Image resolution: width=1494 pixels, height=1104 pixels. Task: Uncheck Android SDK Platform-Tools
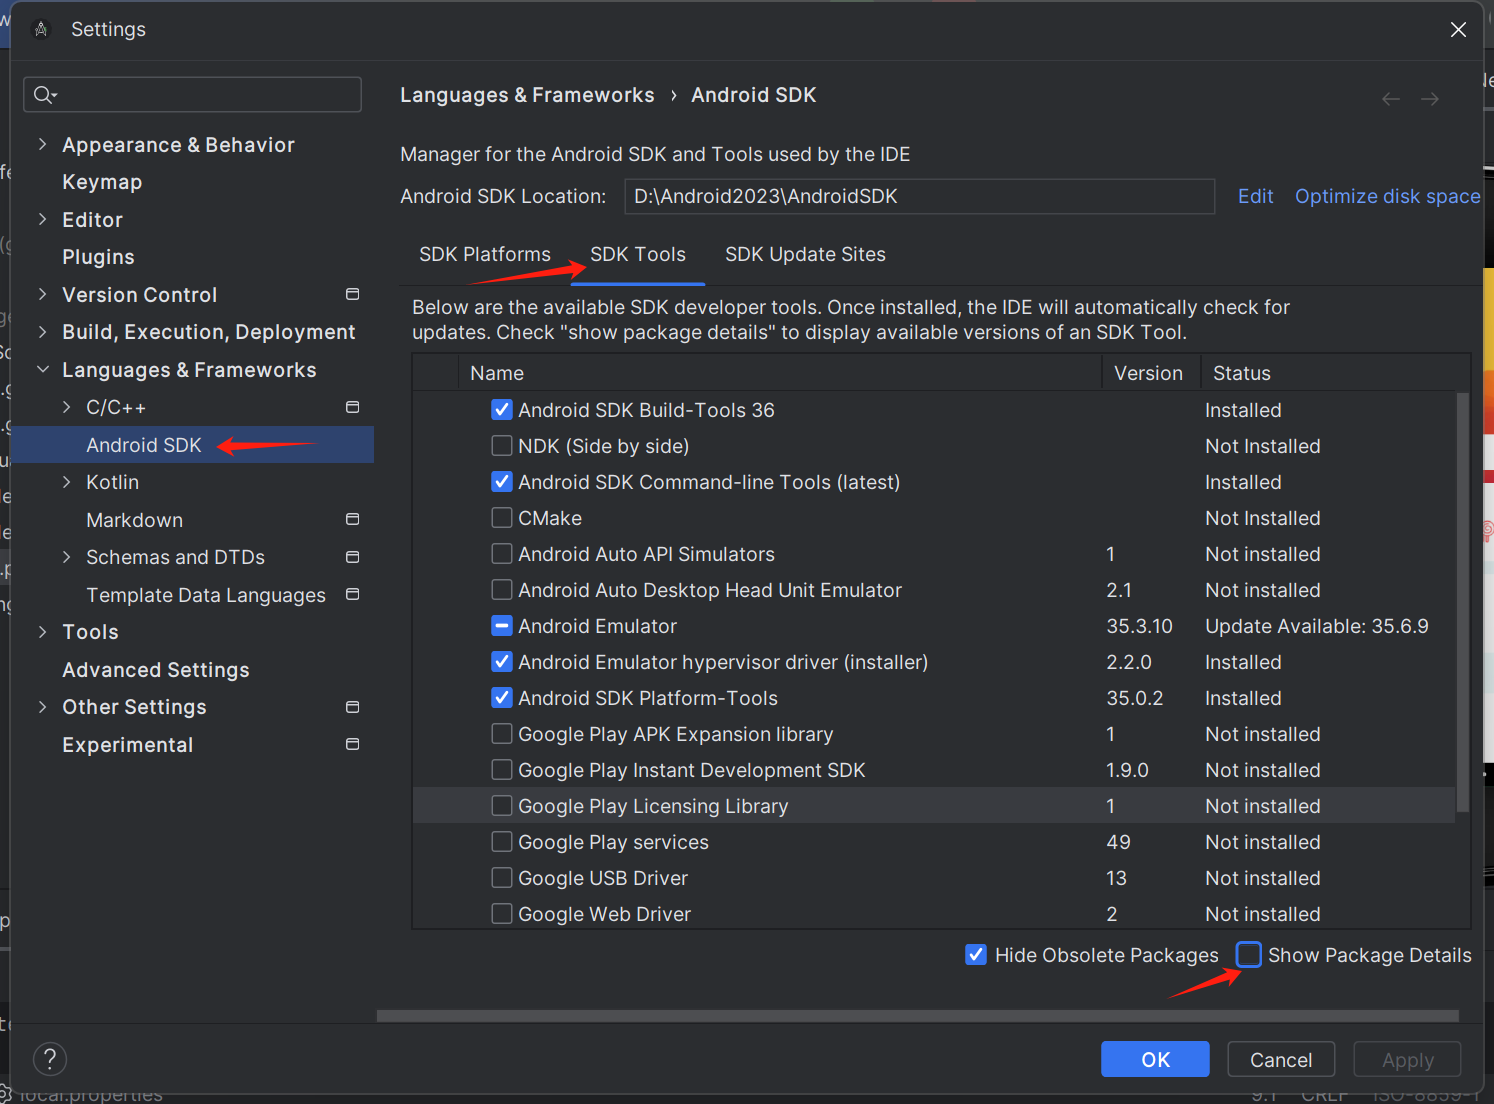point(502,698)
